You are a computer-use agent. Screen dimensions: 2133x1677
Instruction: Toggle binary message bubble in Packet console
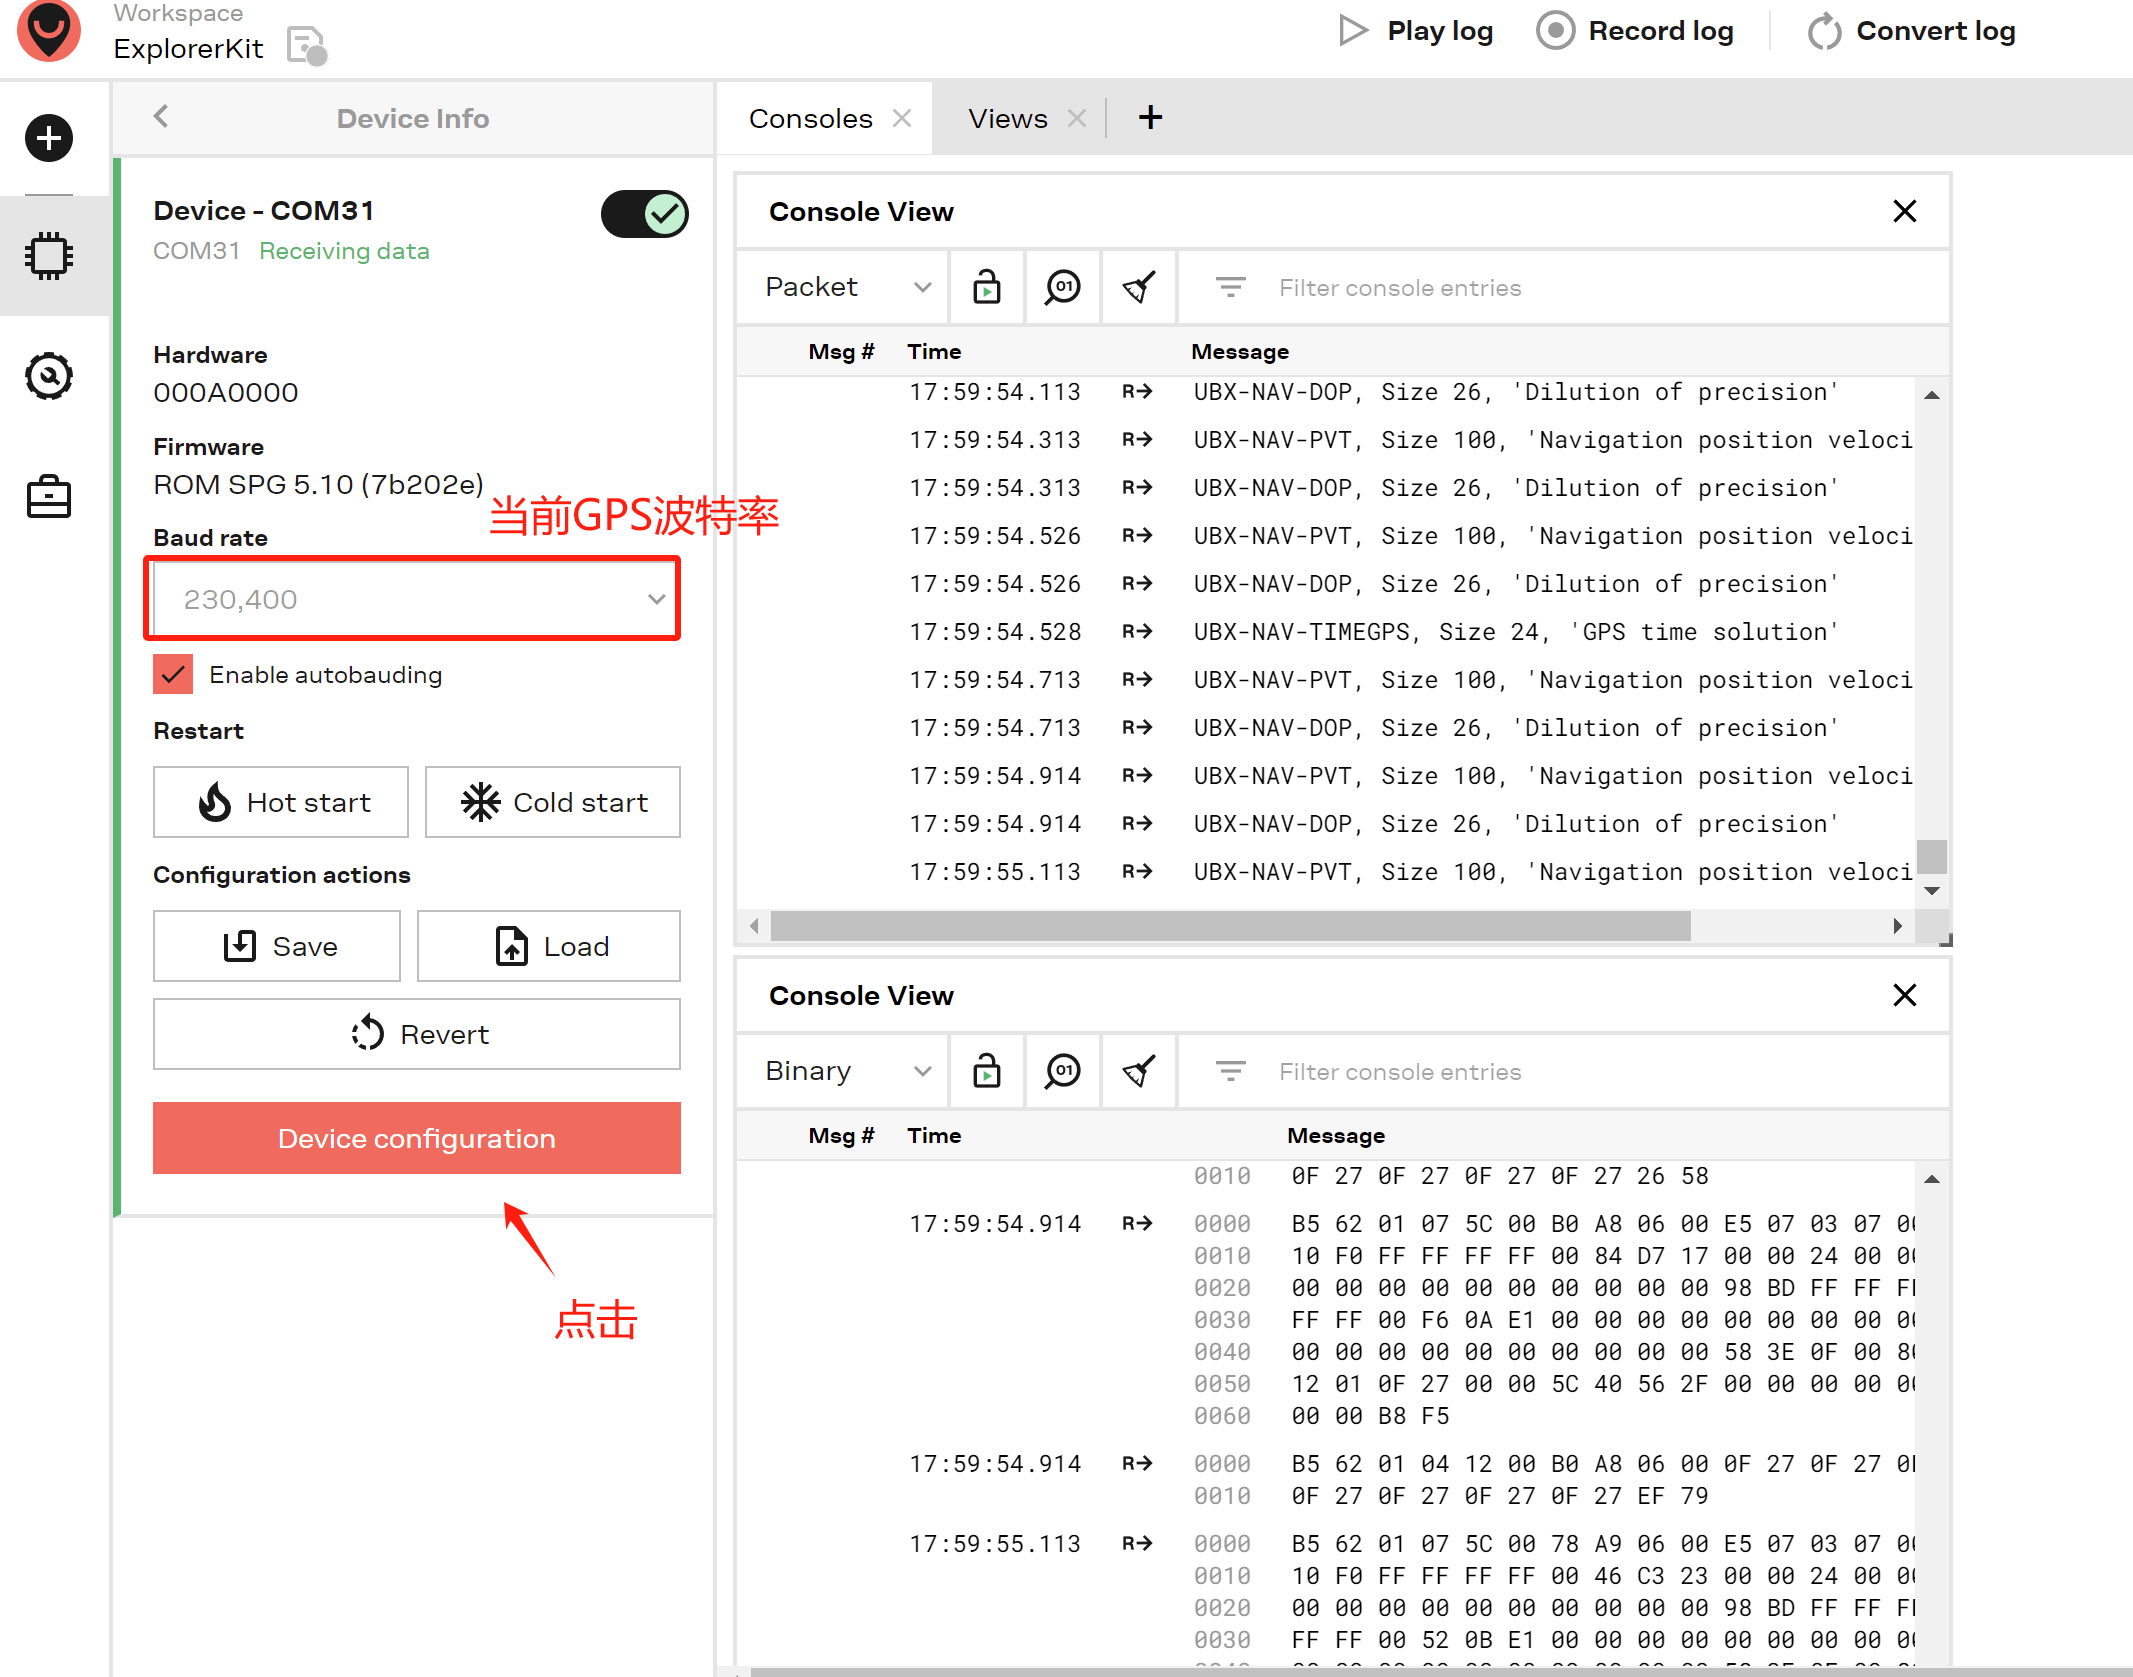[x=1063, y=287]
